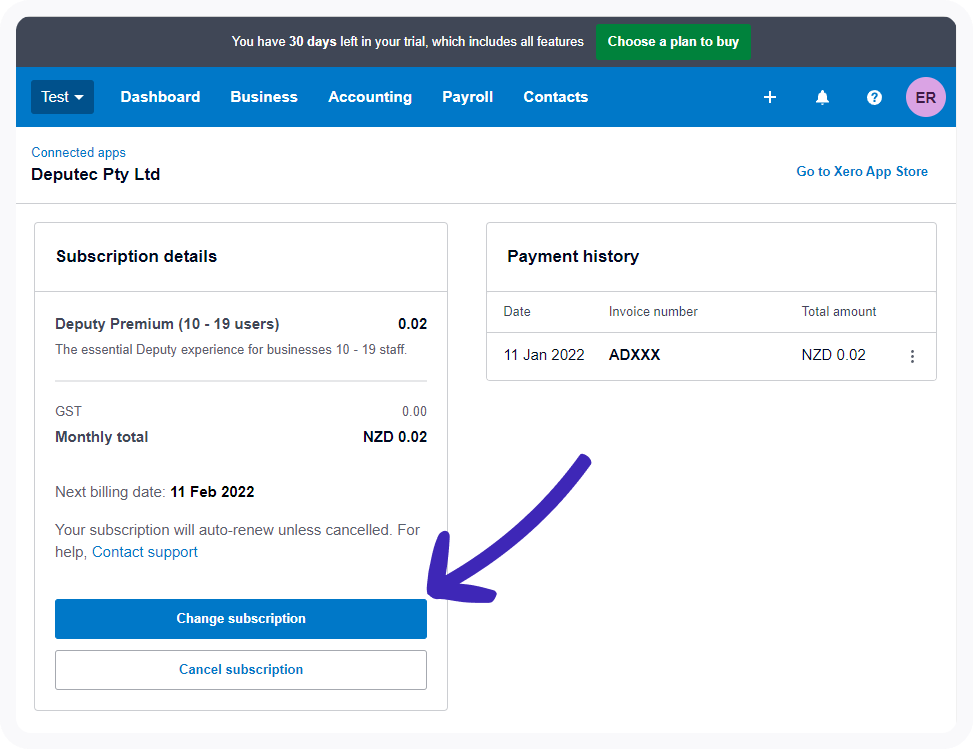The width and height of the screenshot is (973, 749).
Task: Click the Cancel subscription button
Action: click(x=241, y=670)
